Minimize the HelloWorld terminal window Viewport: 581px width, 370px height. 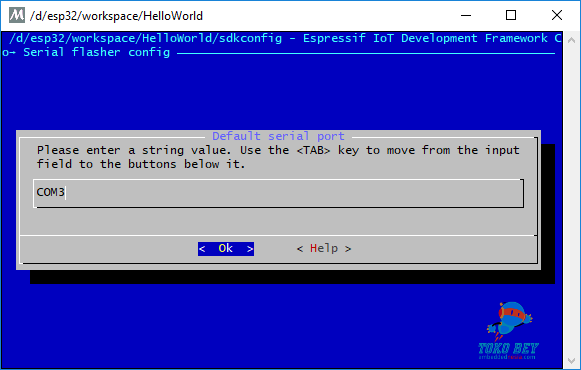pos(466,16)
